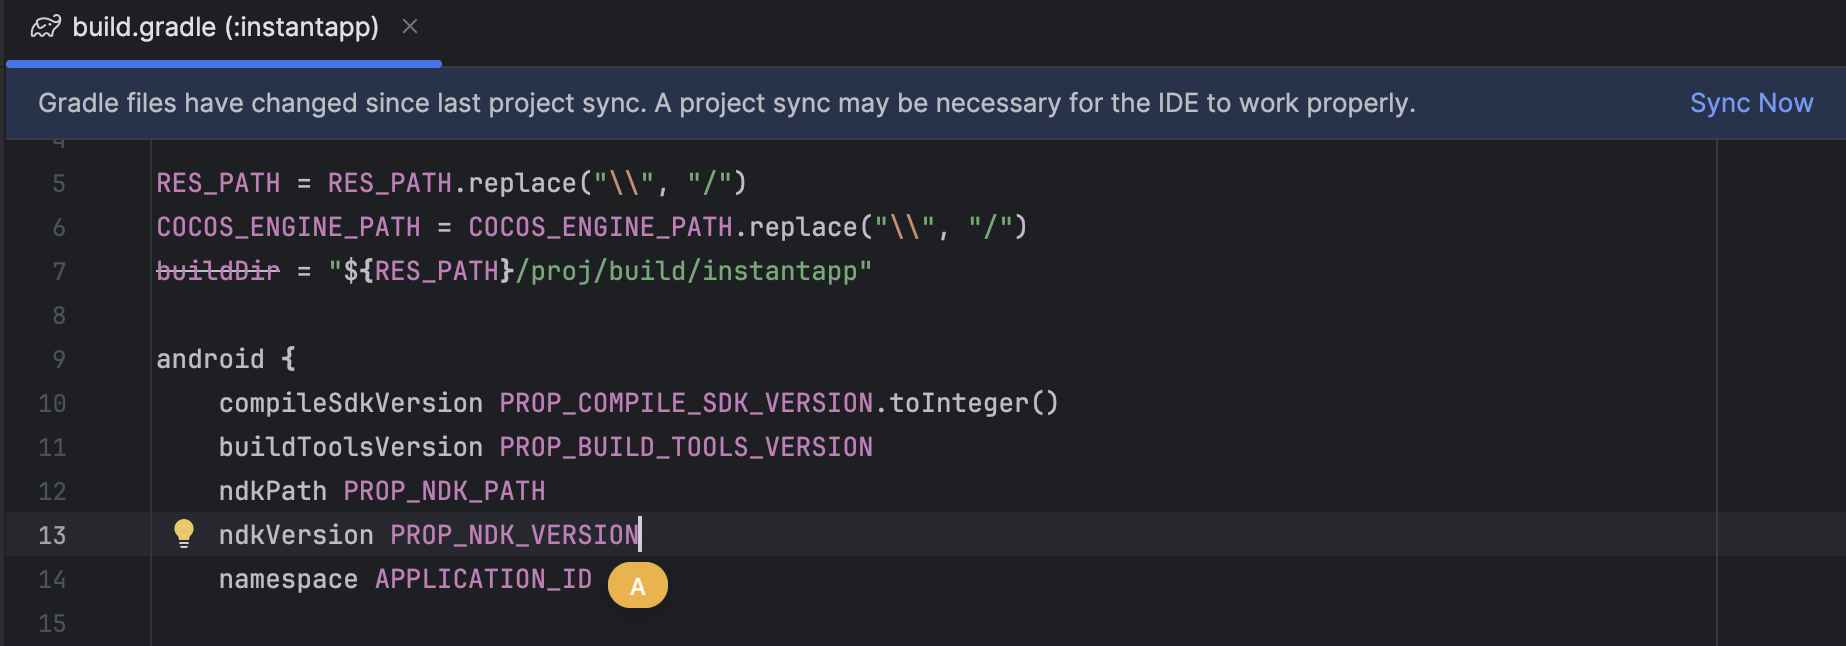The image size is (1846, 646).
Task: Click the Gradle files changed notification text
Action: pyautogui.click(x=727, y=103)
